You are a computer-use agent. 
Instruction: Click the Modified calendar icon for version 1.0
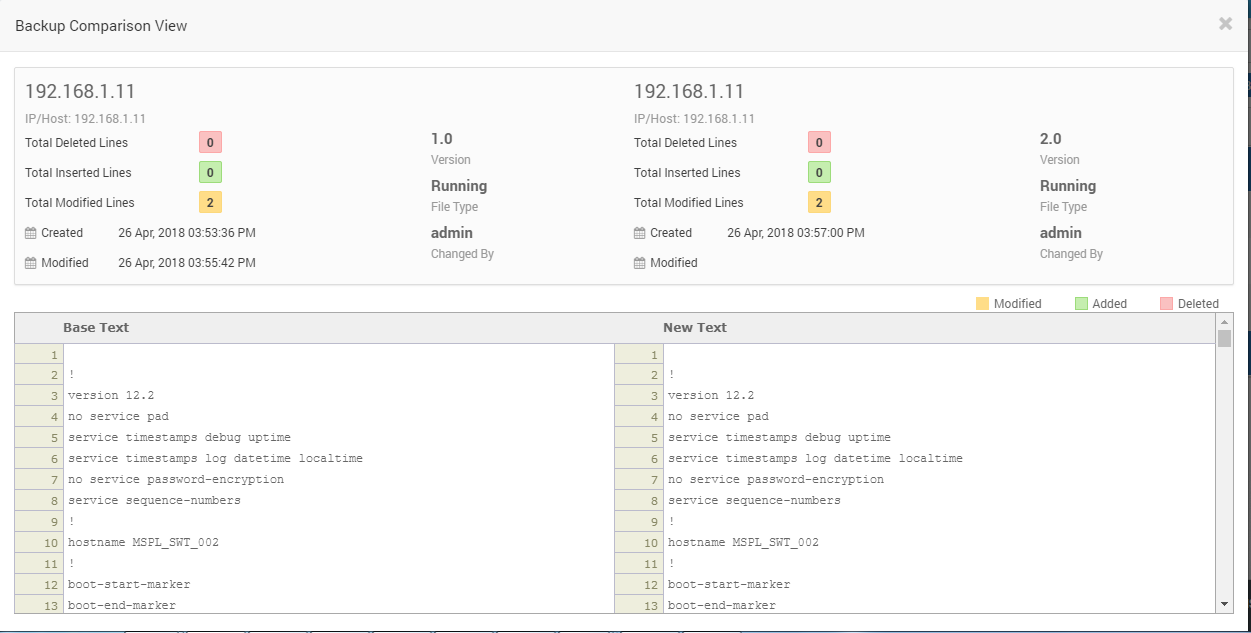tap(31, 263)
